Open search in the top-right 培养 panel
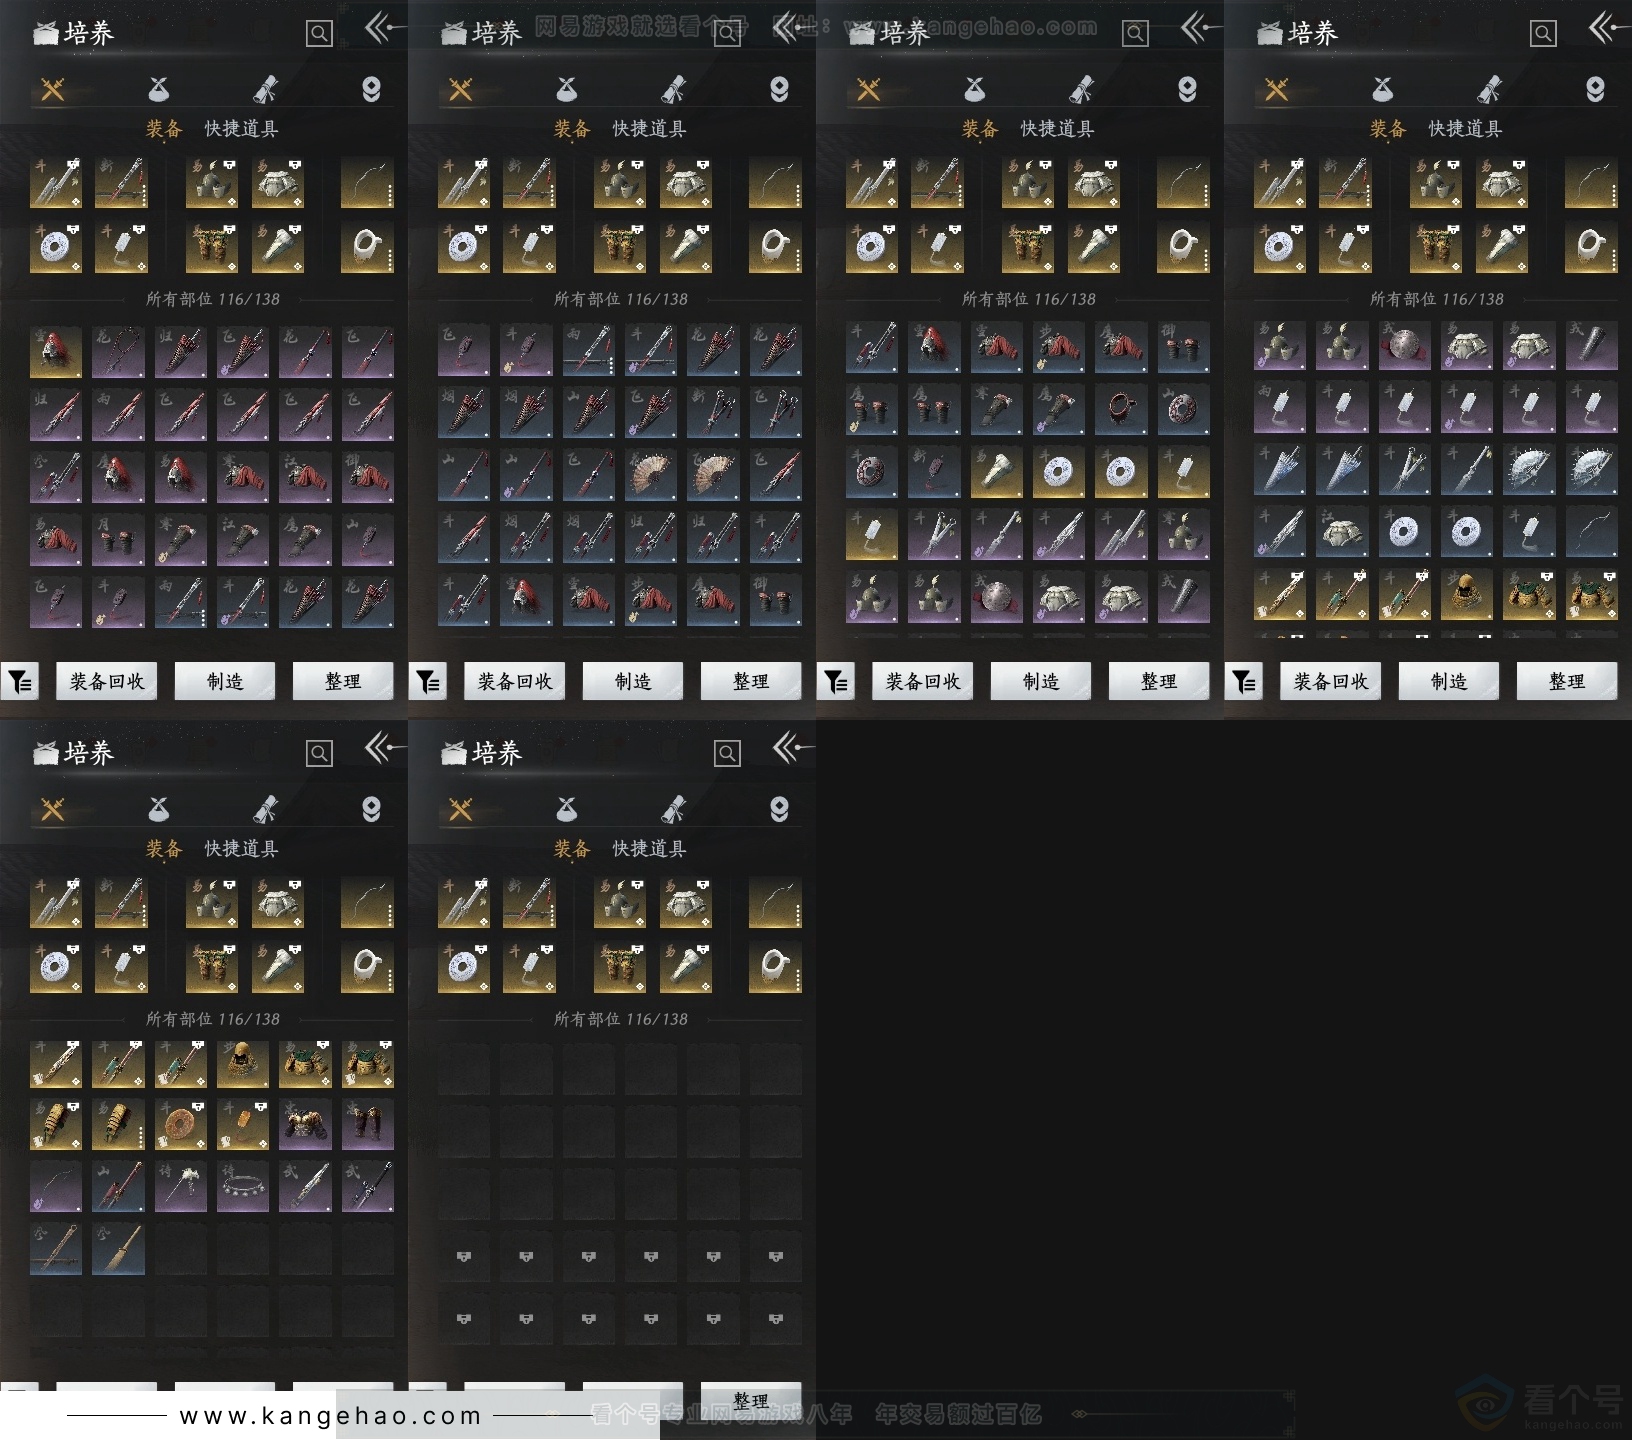 tap(1543, 33)
